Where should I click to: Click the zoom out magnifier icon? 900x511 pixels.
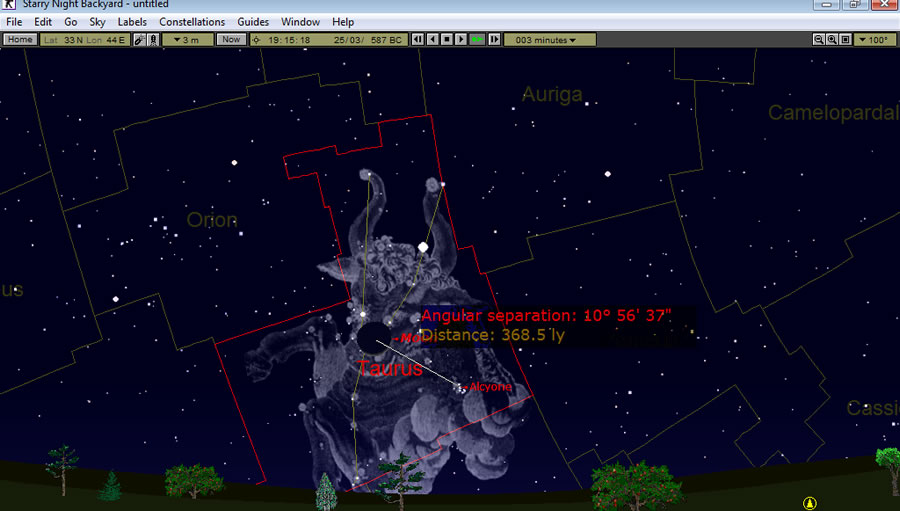[x=819, y=40]
